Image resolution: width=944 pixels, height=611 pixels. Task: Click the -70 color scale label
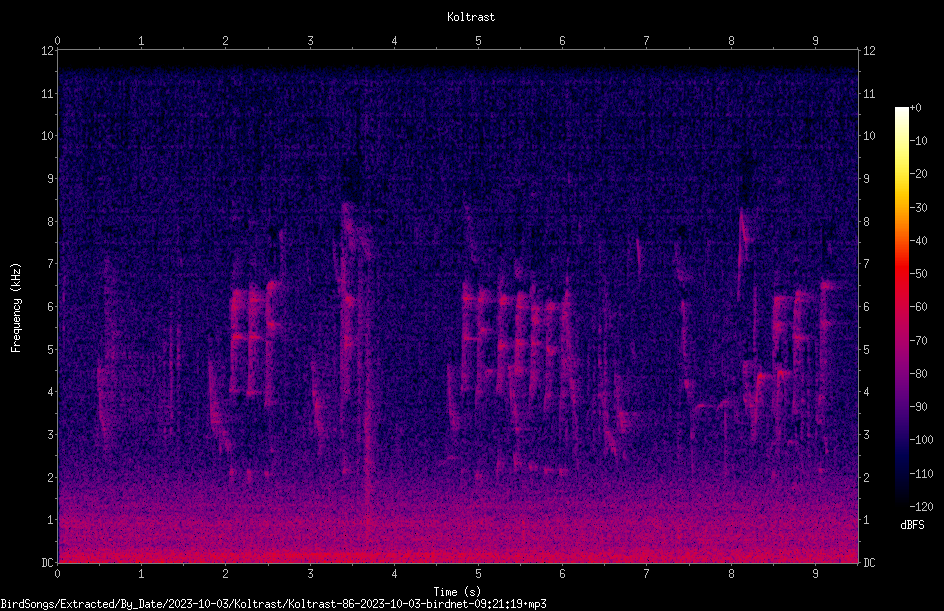pyautogui.click(x=918, y=341)
